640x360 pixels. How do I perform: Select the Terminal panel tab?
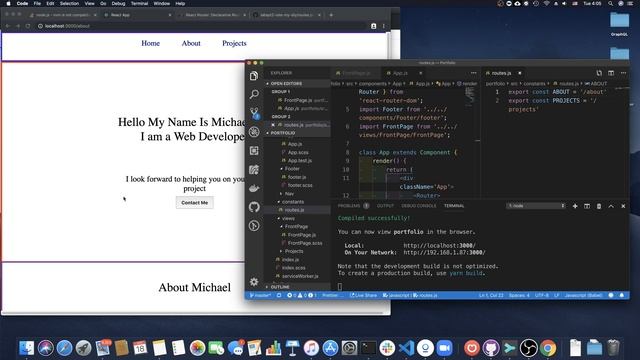click(454, 206)
